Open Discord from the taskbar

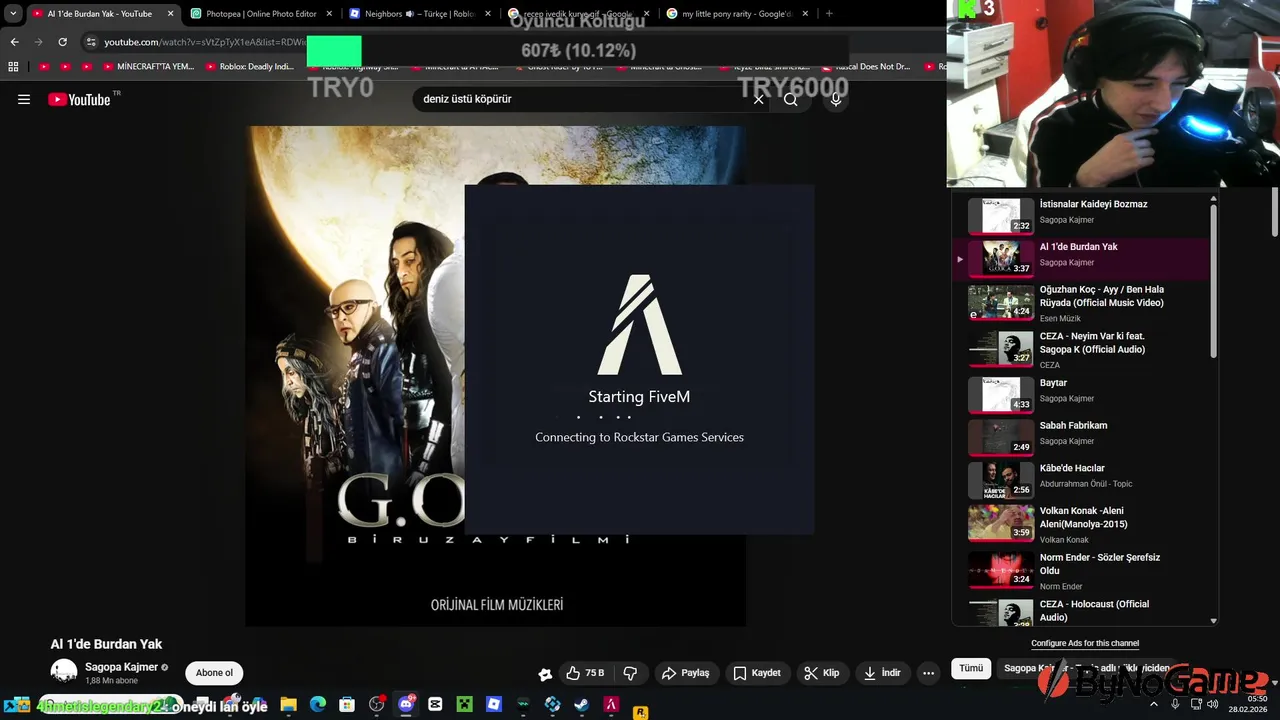tap(406, 704)
